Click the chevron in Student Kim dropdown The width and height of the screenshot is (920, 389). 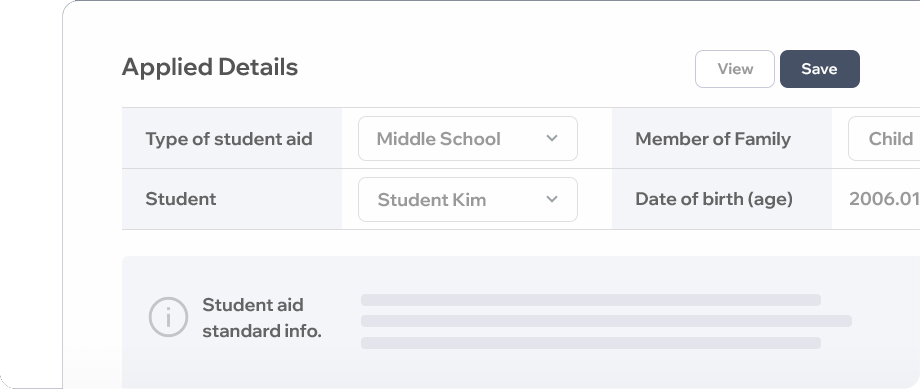[552, 199]
